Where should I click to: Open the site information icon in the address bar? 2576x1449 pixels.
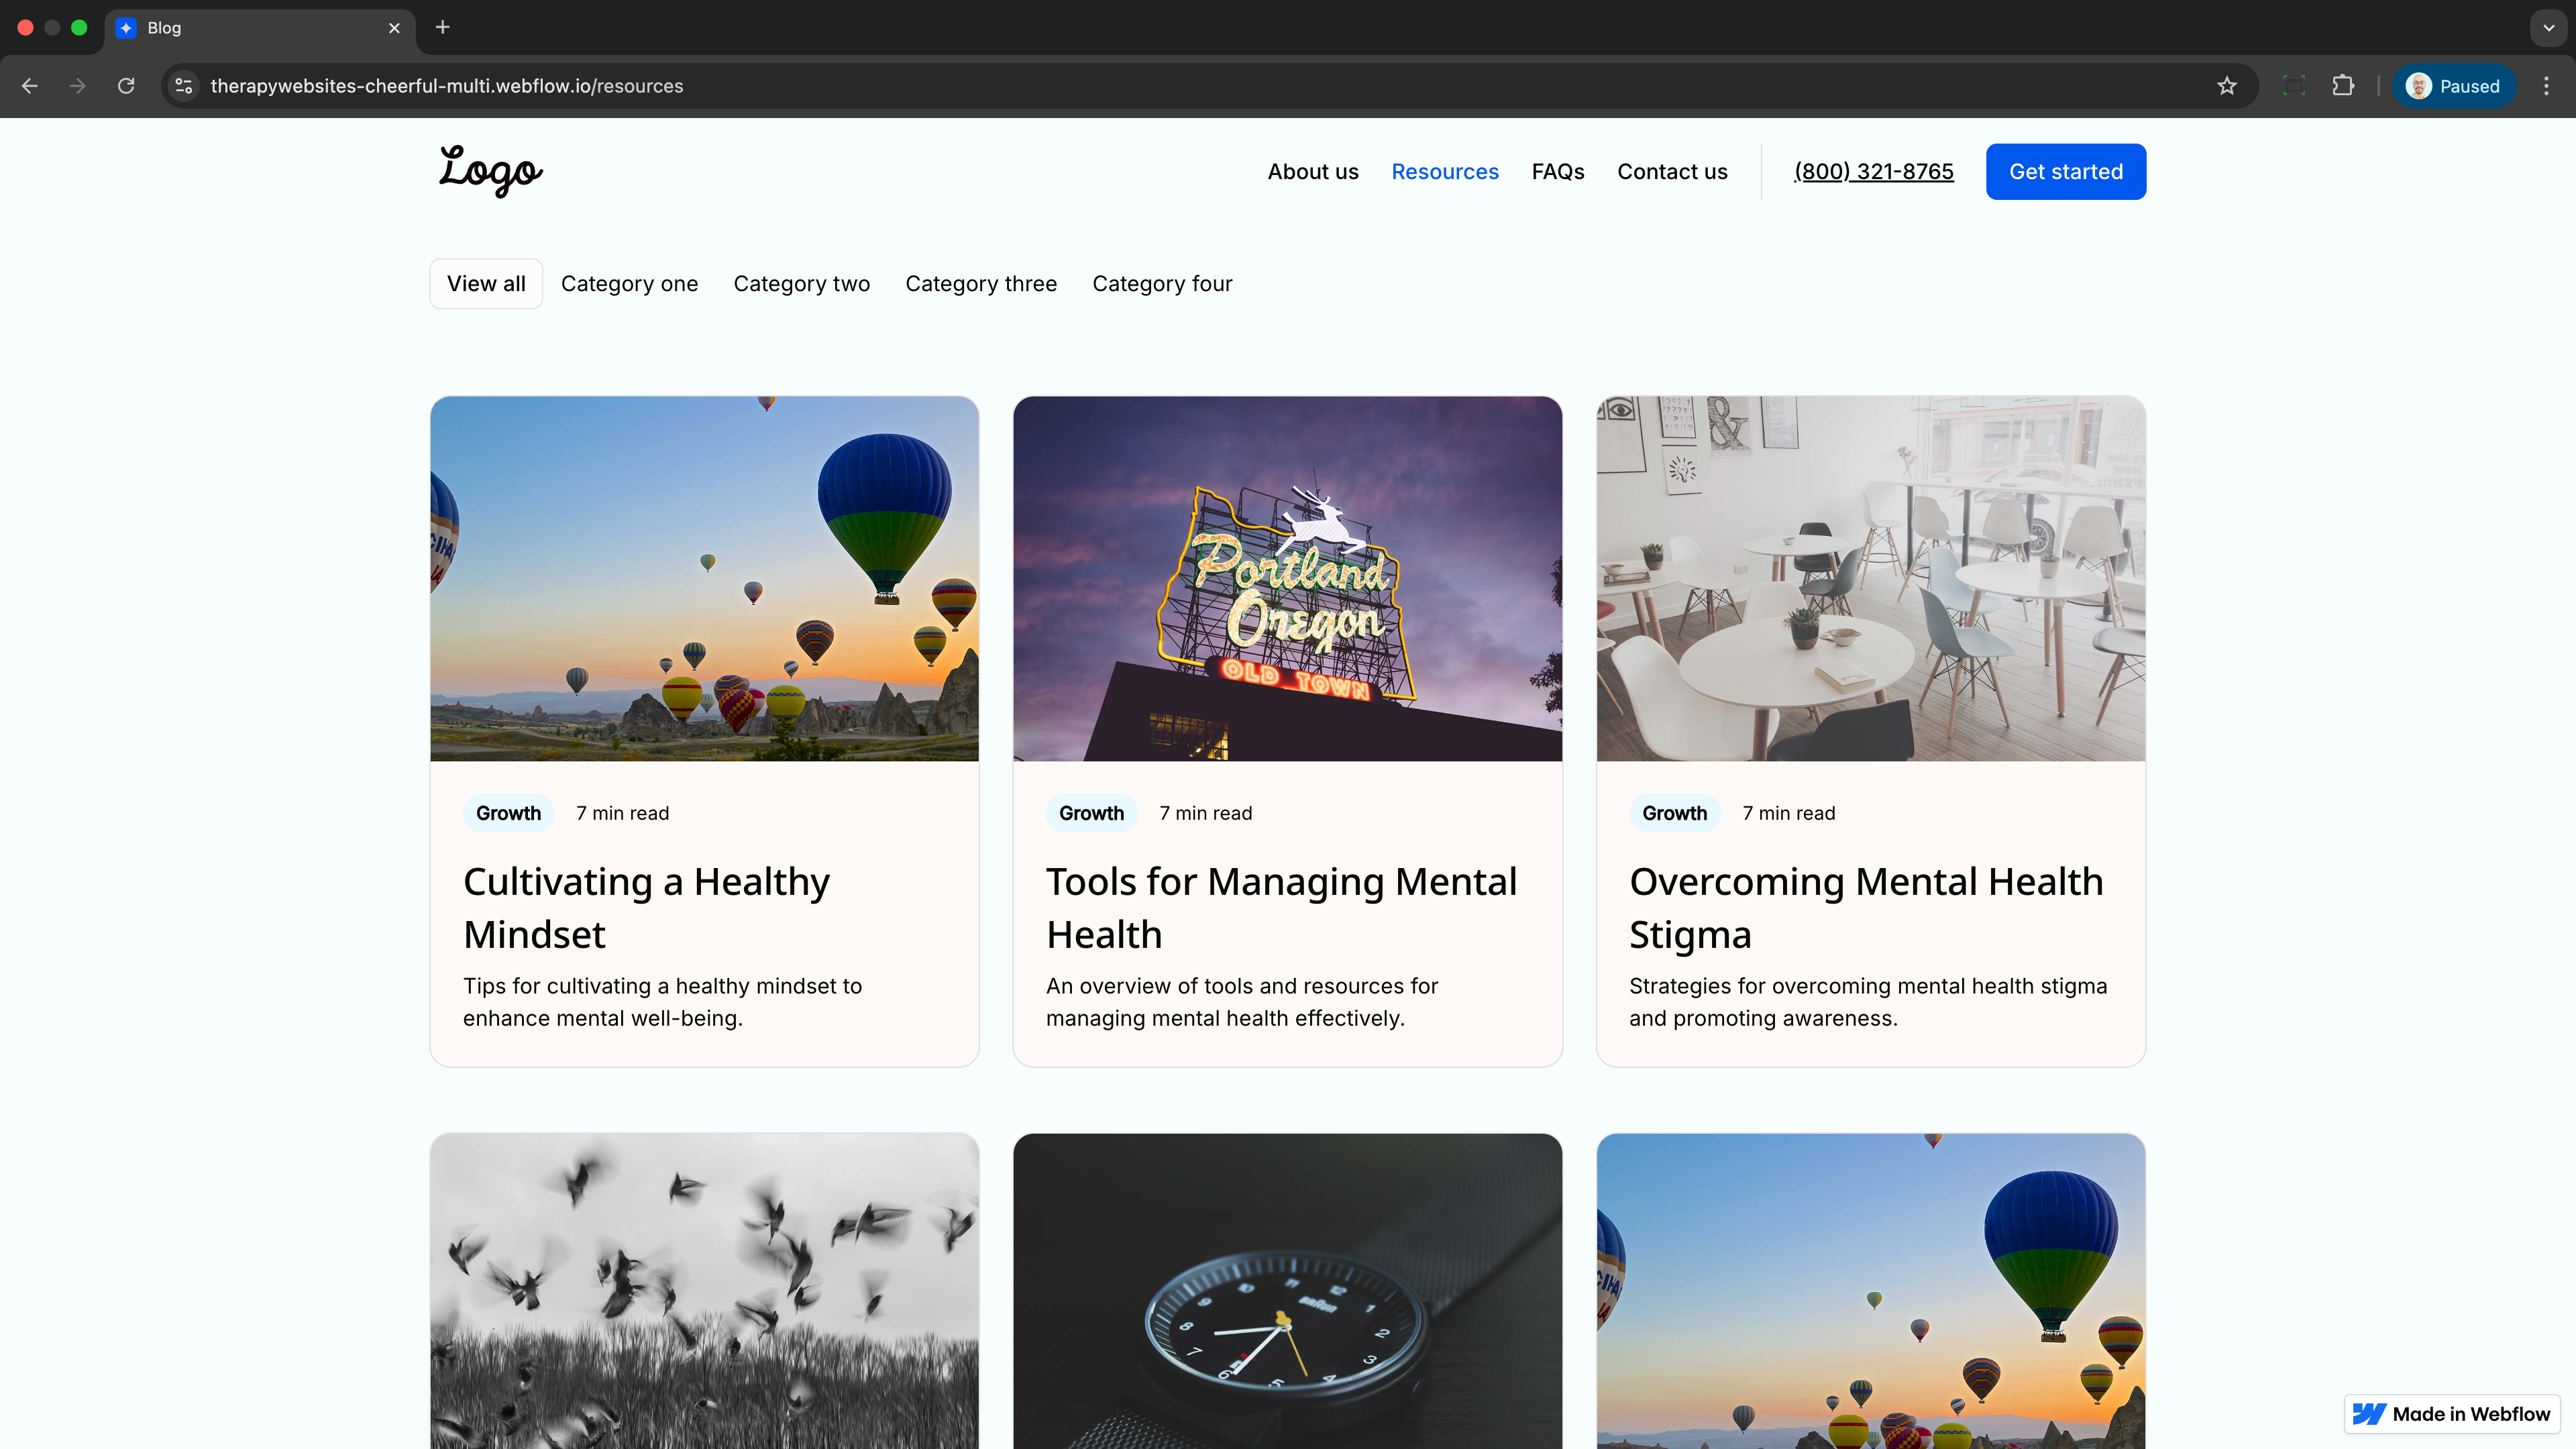pyautogui.click(x=184, y=86)
